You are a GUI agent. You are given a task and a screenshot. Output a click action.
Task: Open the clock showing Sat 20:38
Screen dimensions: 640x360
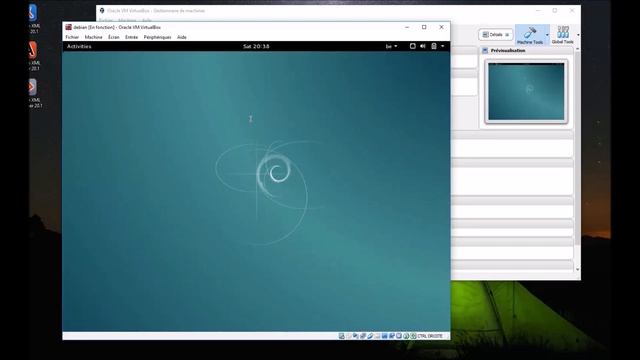[256, 46]
